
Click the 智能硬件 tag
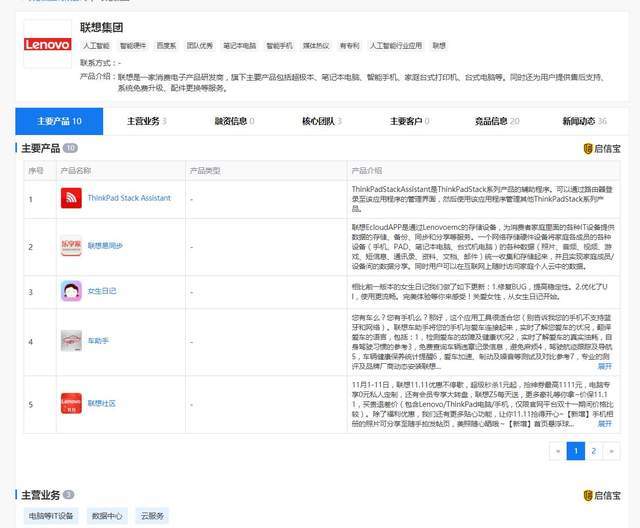133,46
